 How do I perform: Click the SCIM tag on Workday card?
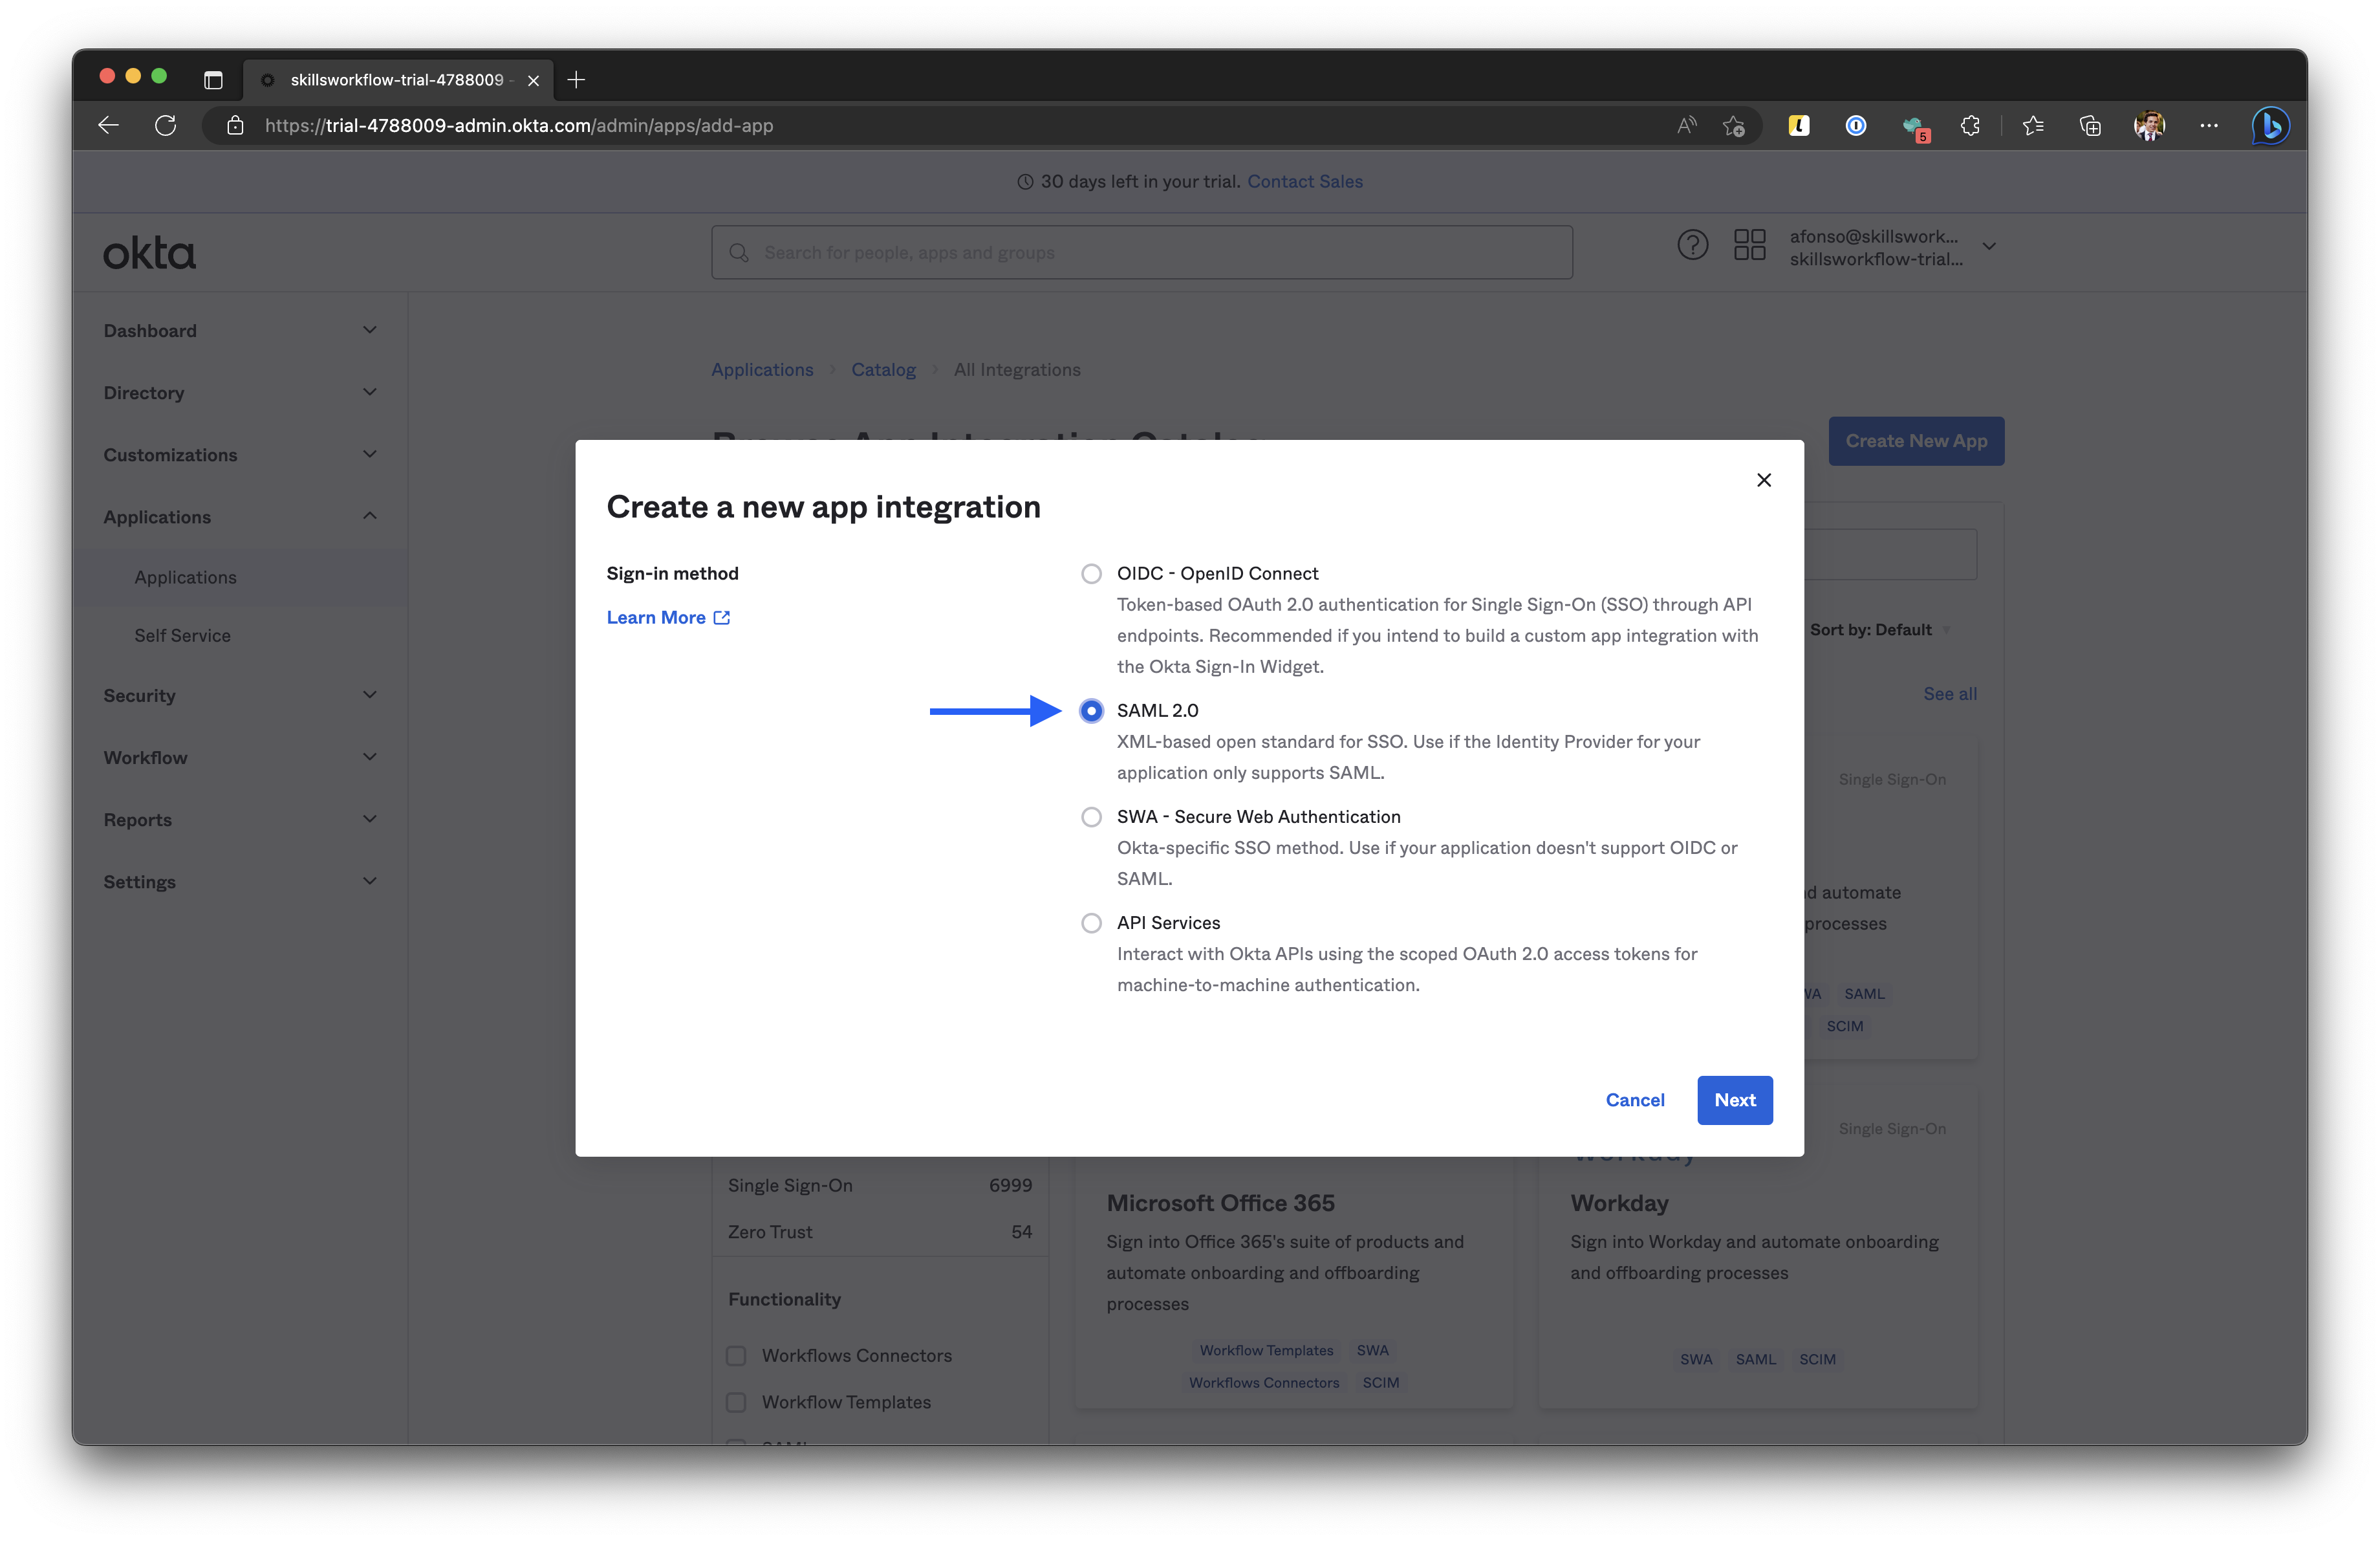coord(1817,1360)
